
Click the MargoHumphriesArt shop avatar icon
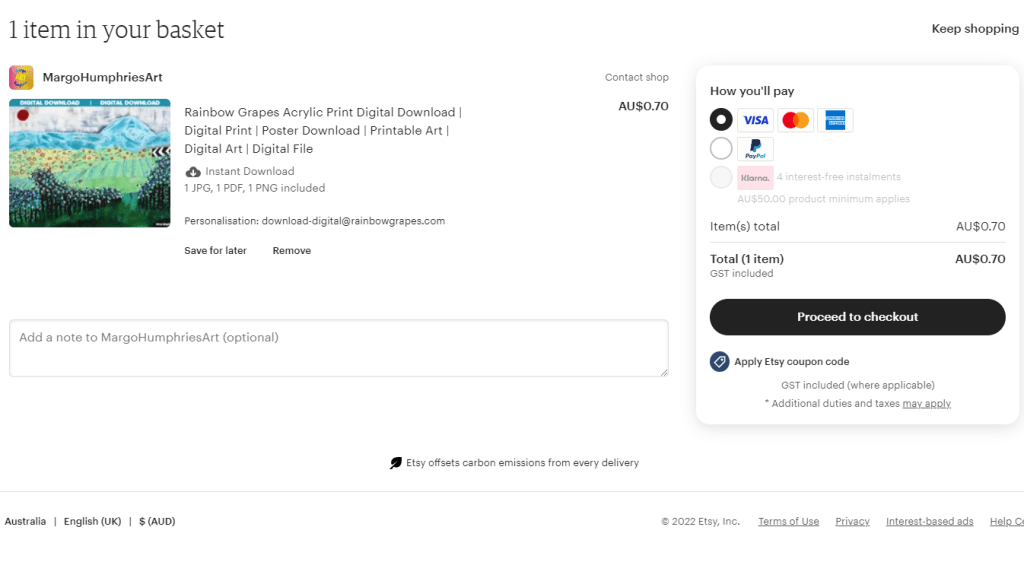click(22, 78)
